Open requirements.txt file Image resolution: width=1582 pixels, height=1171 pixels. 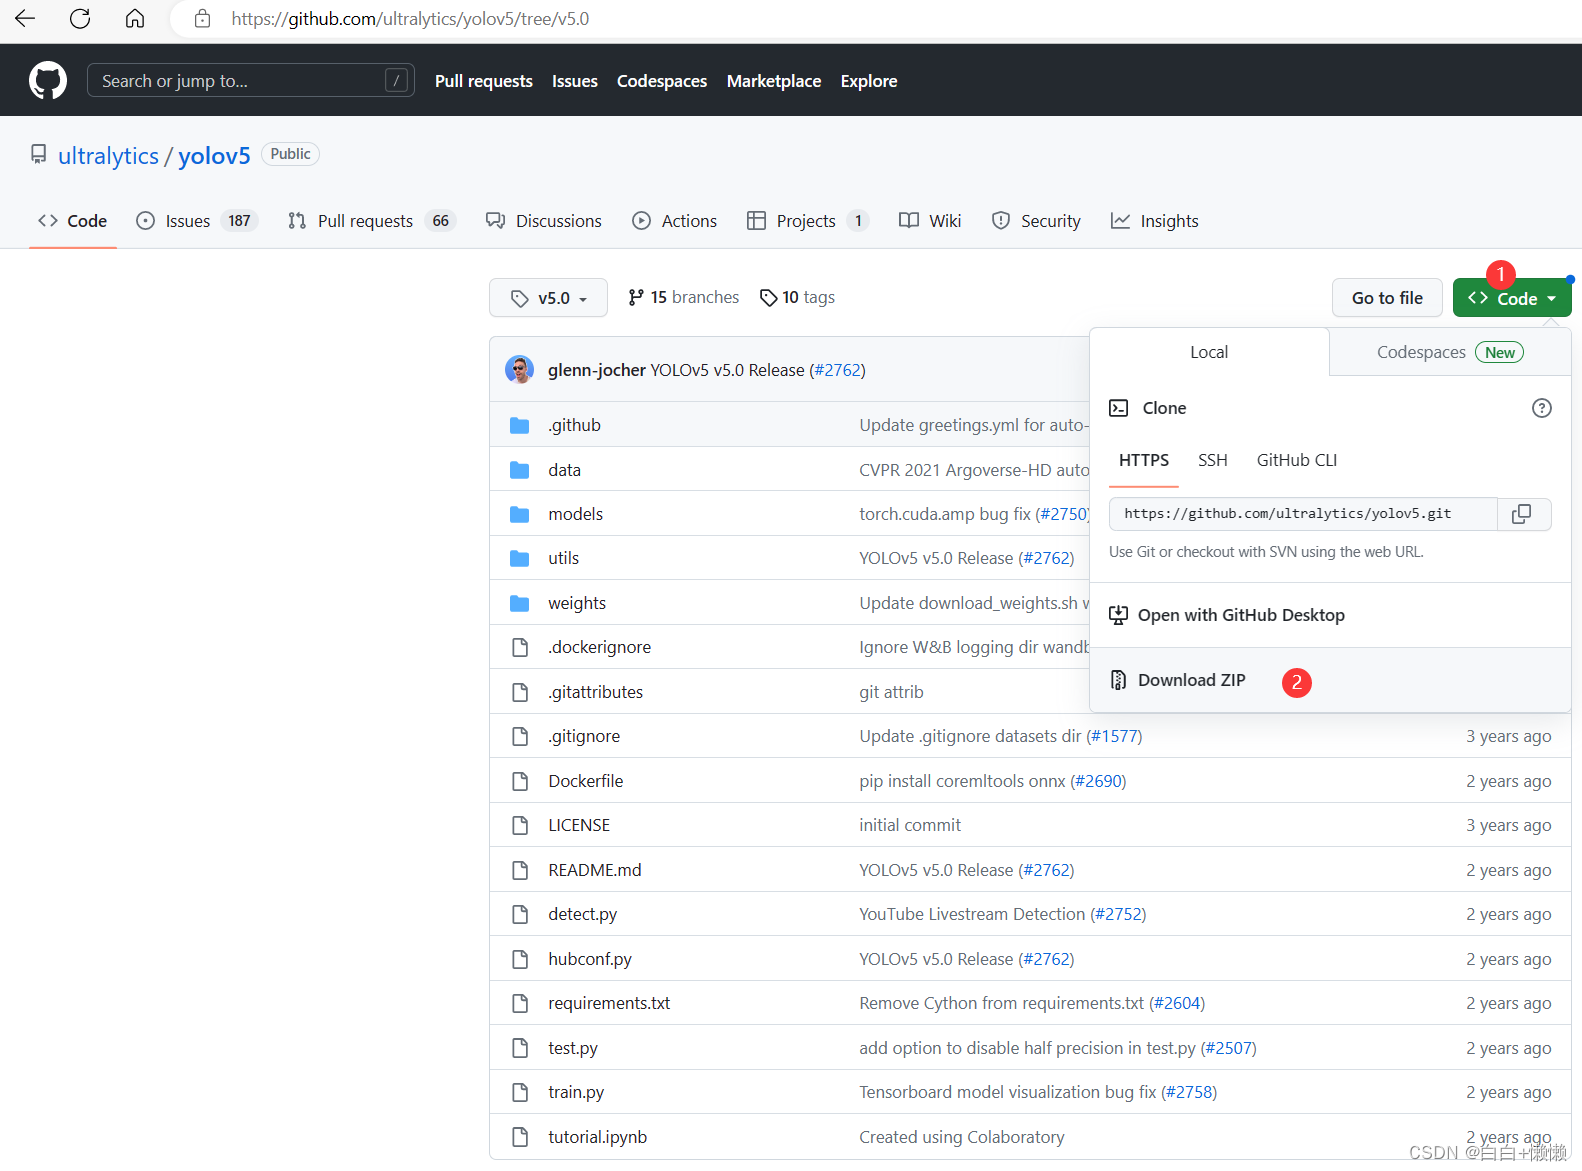click(x=609, y=1003)
